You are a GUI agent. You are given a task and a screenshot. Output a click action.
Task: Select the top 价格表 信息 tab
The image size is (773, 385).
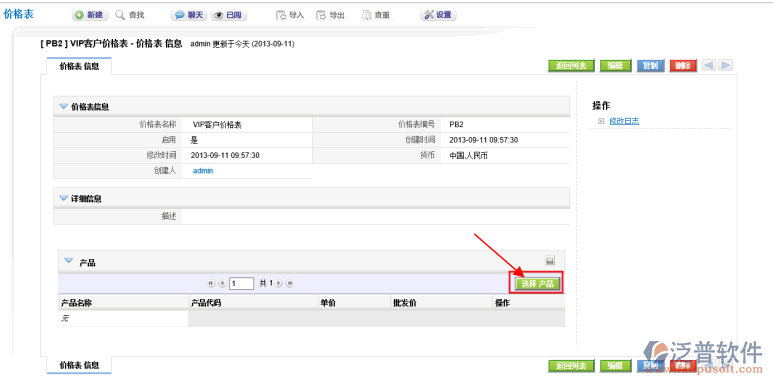(79, 66)
